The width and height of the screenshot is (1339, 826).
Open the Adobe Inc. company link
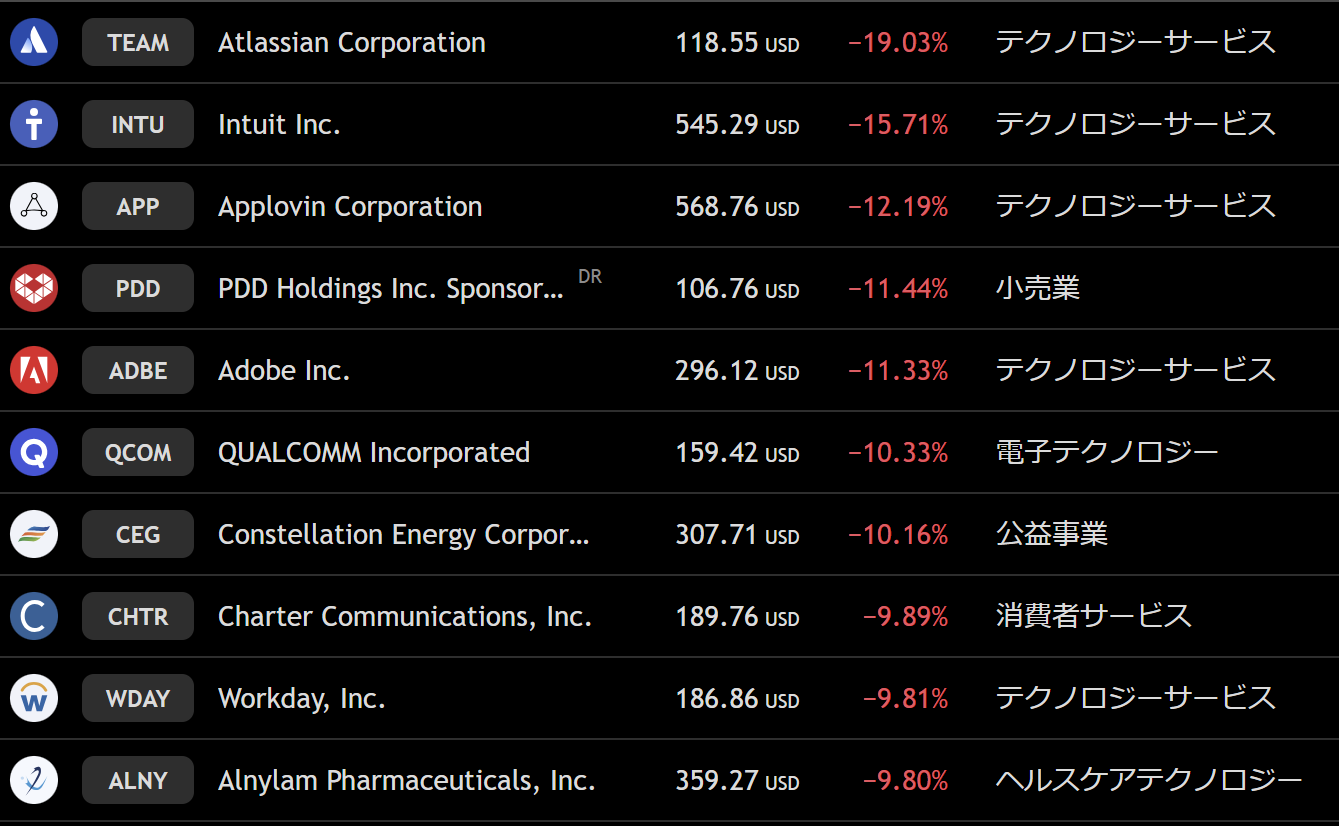coord(284,371)
